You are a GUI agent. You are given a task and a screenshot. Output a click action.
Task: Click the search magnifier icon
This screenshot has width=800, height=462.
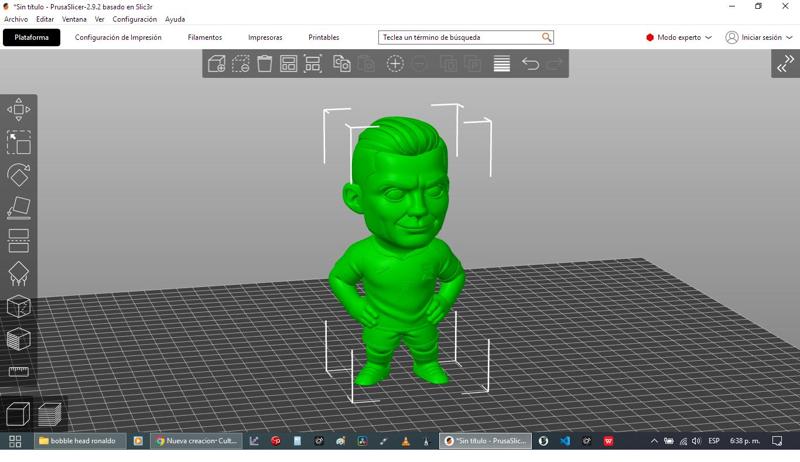(546, 37)
